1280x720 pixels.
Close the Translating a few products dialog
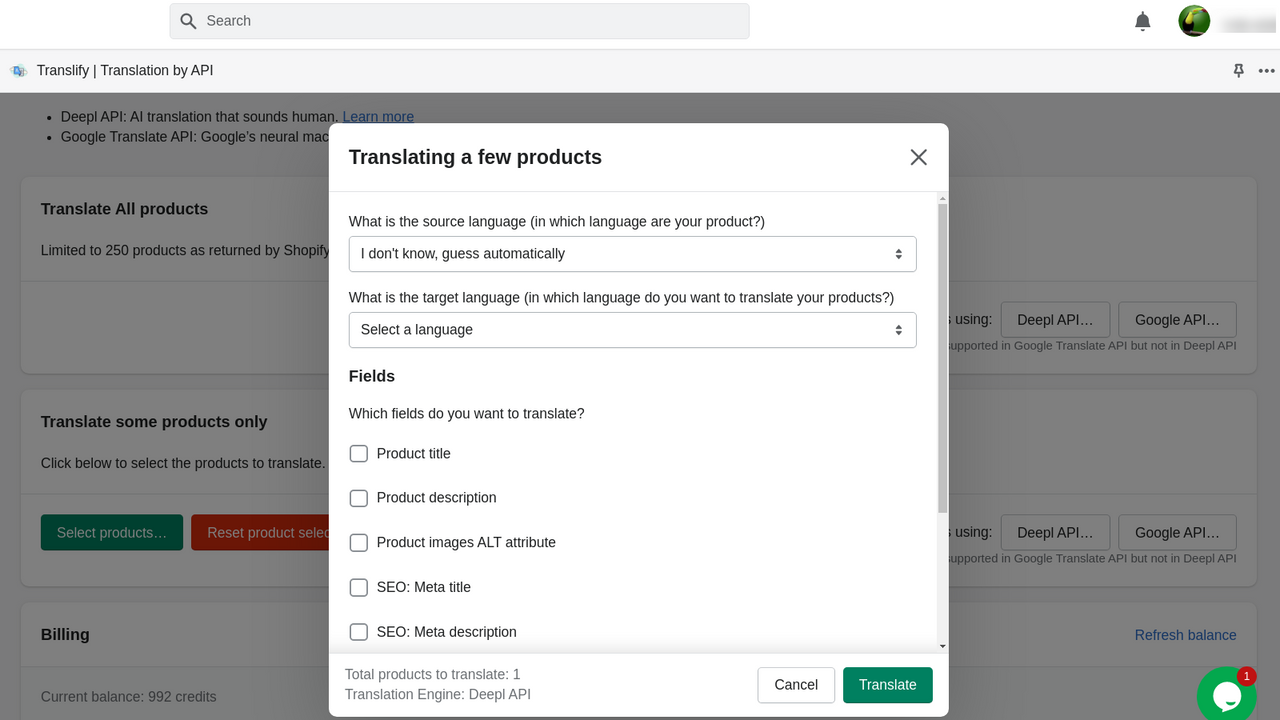coord(919,157)
